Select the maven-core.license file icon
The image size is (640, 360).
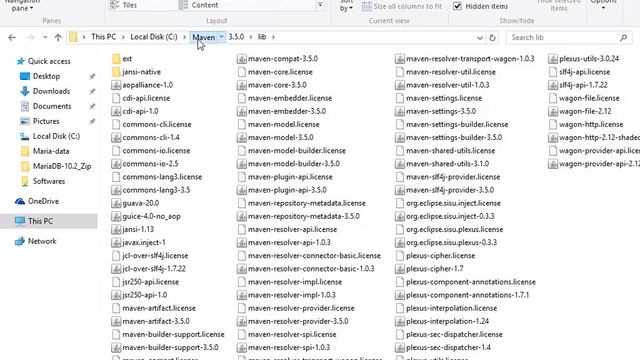pyautogui.click(x=242, y=72)
